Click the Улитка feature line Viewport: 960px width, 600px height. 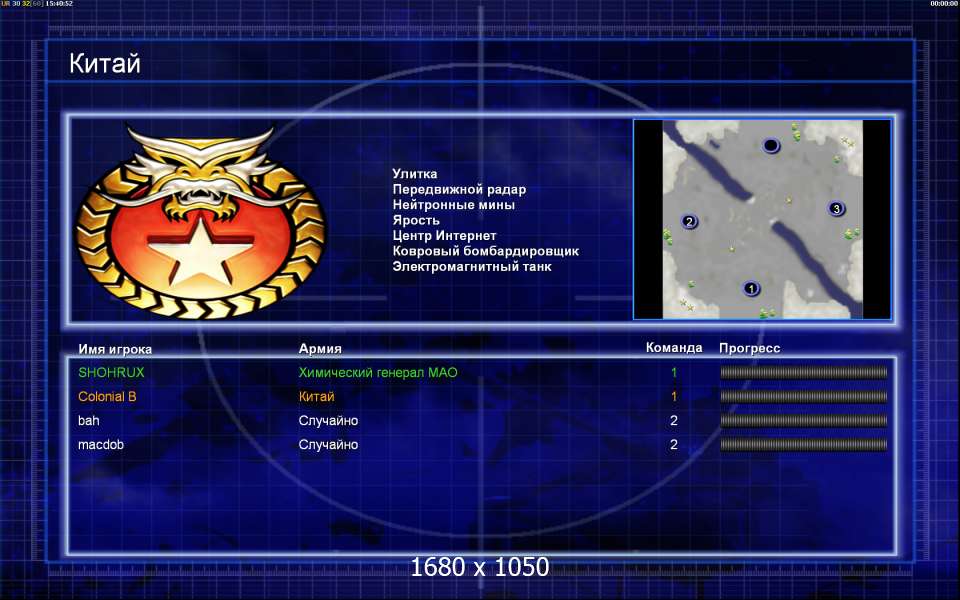414,174
